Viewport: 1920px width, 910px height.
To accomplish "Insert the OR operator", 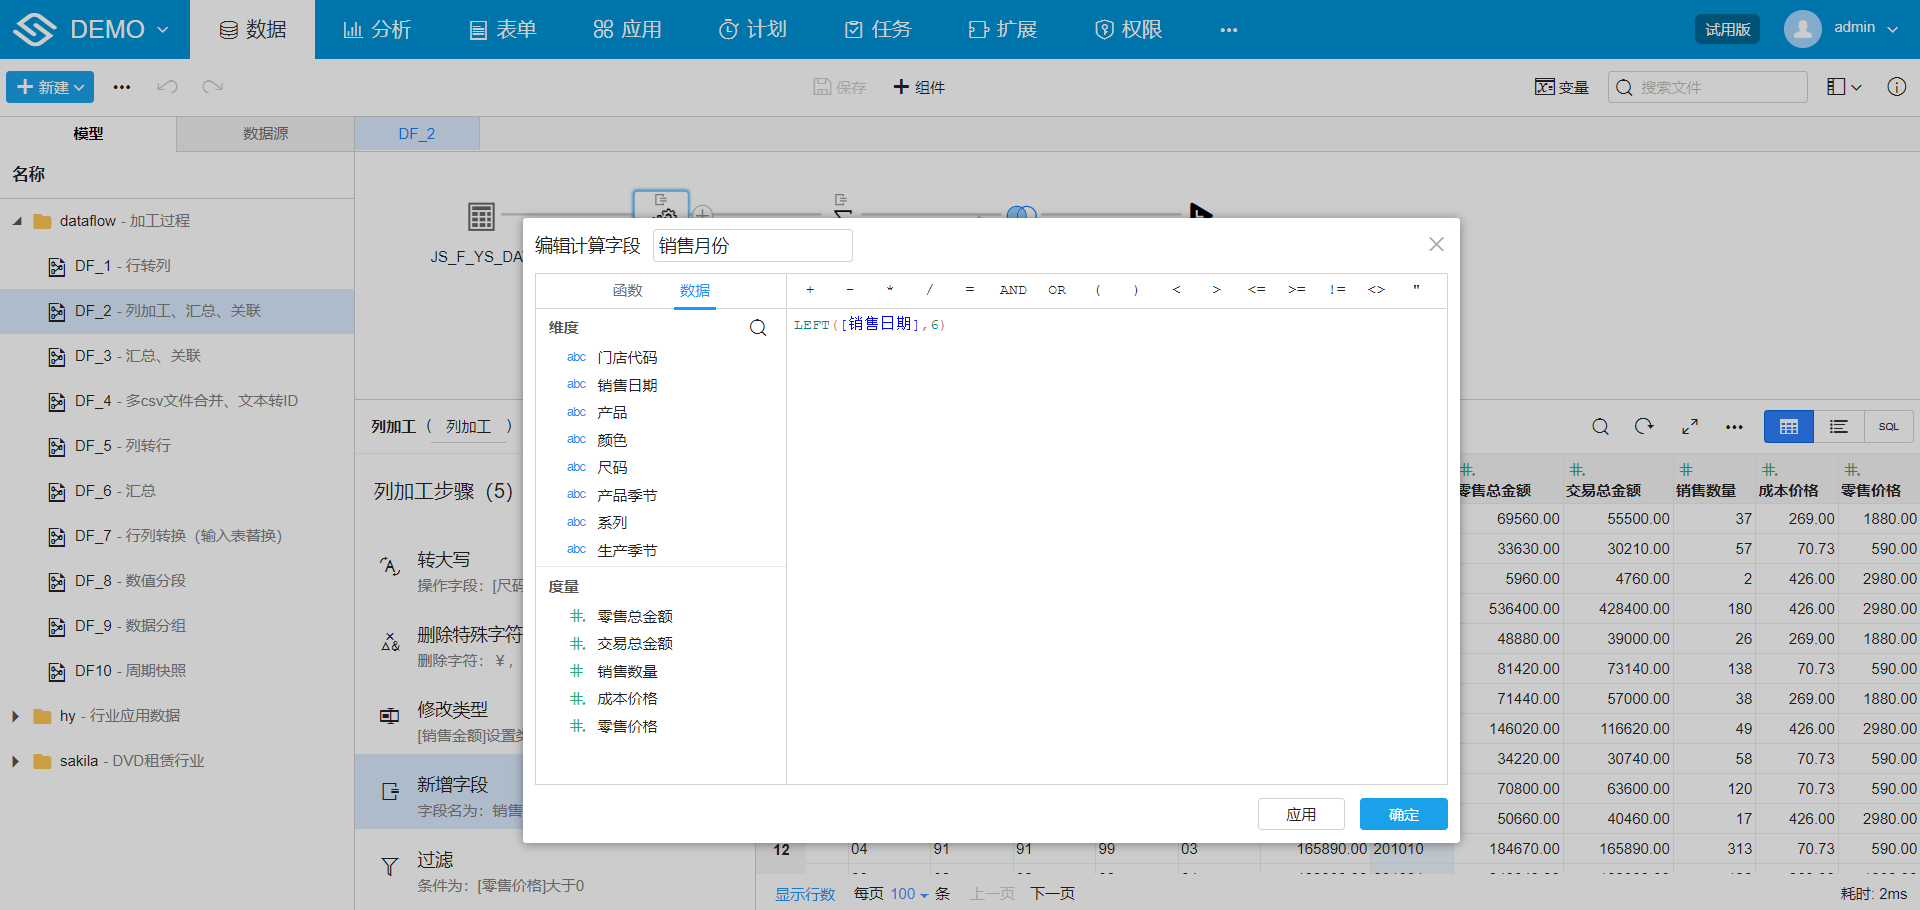I will click(1057, 290).
